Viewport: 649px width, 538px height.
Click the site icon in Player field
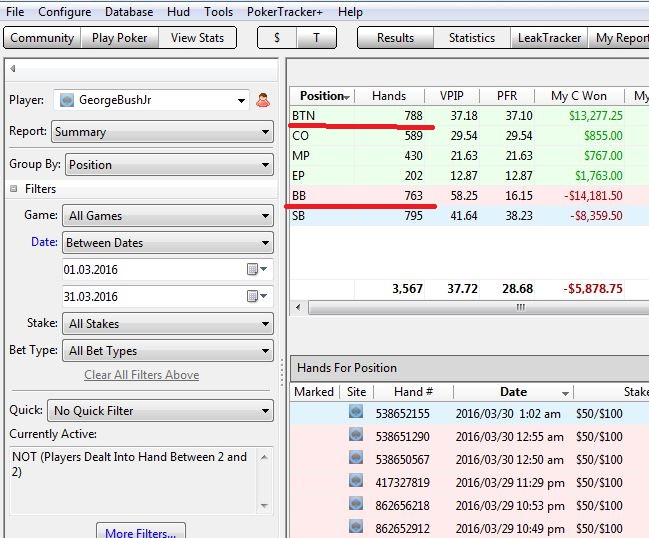[68, 99]
